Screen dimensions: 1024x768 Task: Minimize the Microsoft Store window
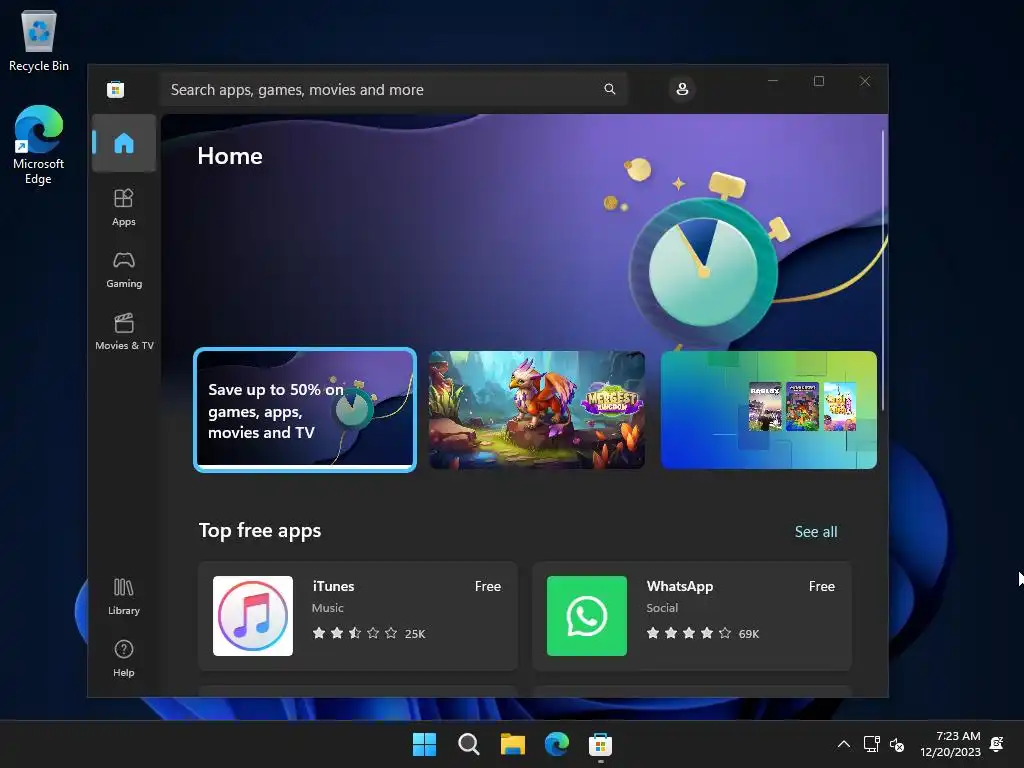tap(773, 81)
